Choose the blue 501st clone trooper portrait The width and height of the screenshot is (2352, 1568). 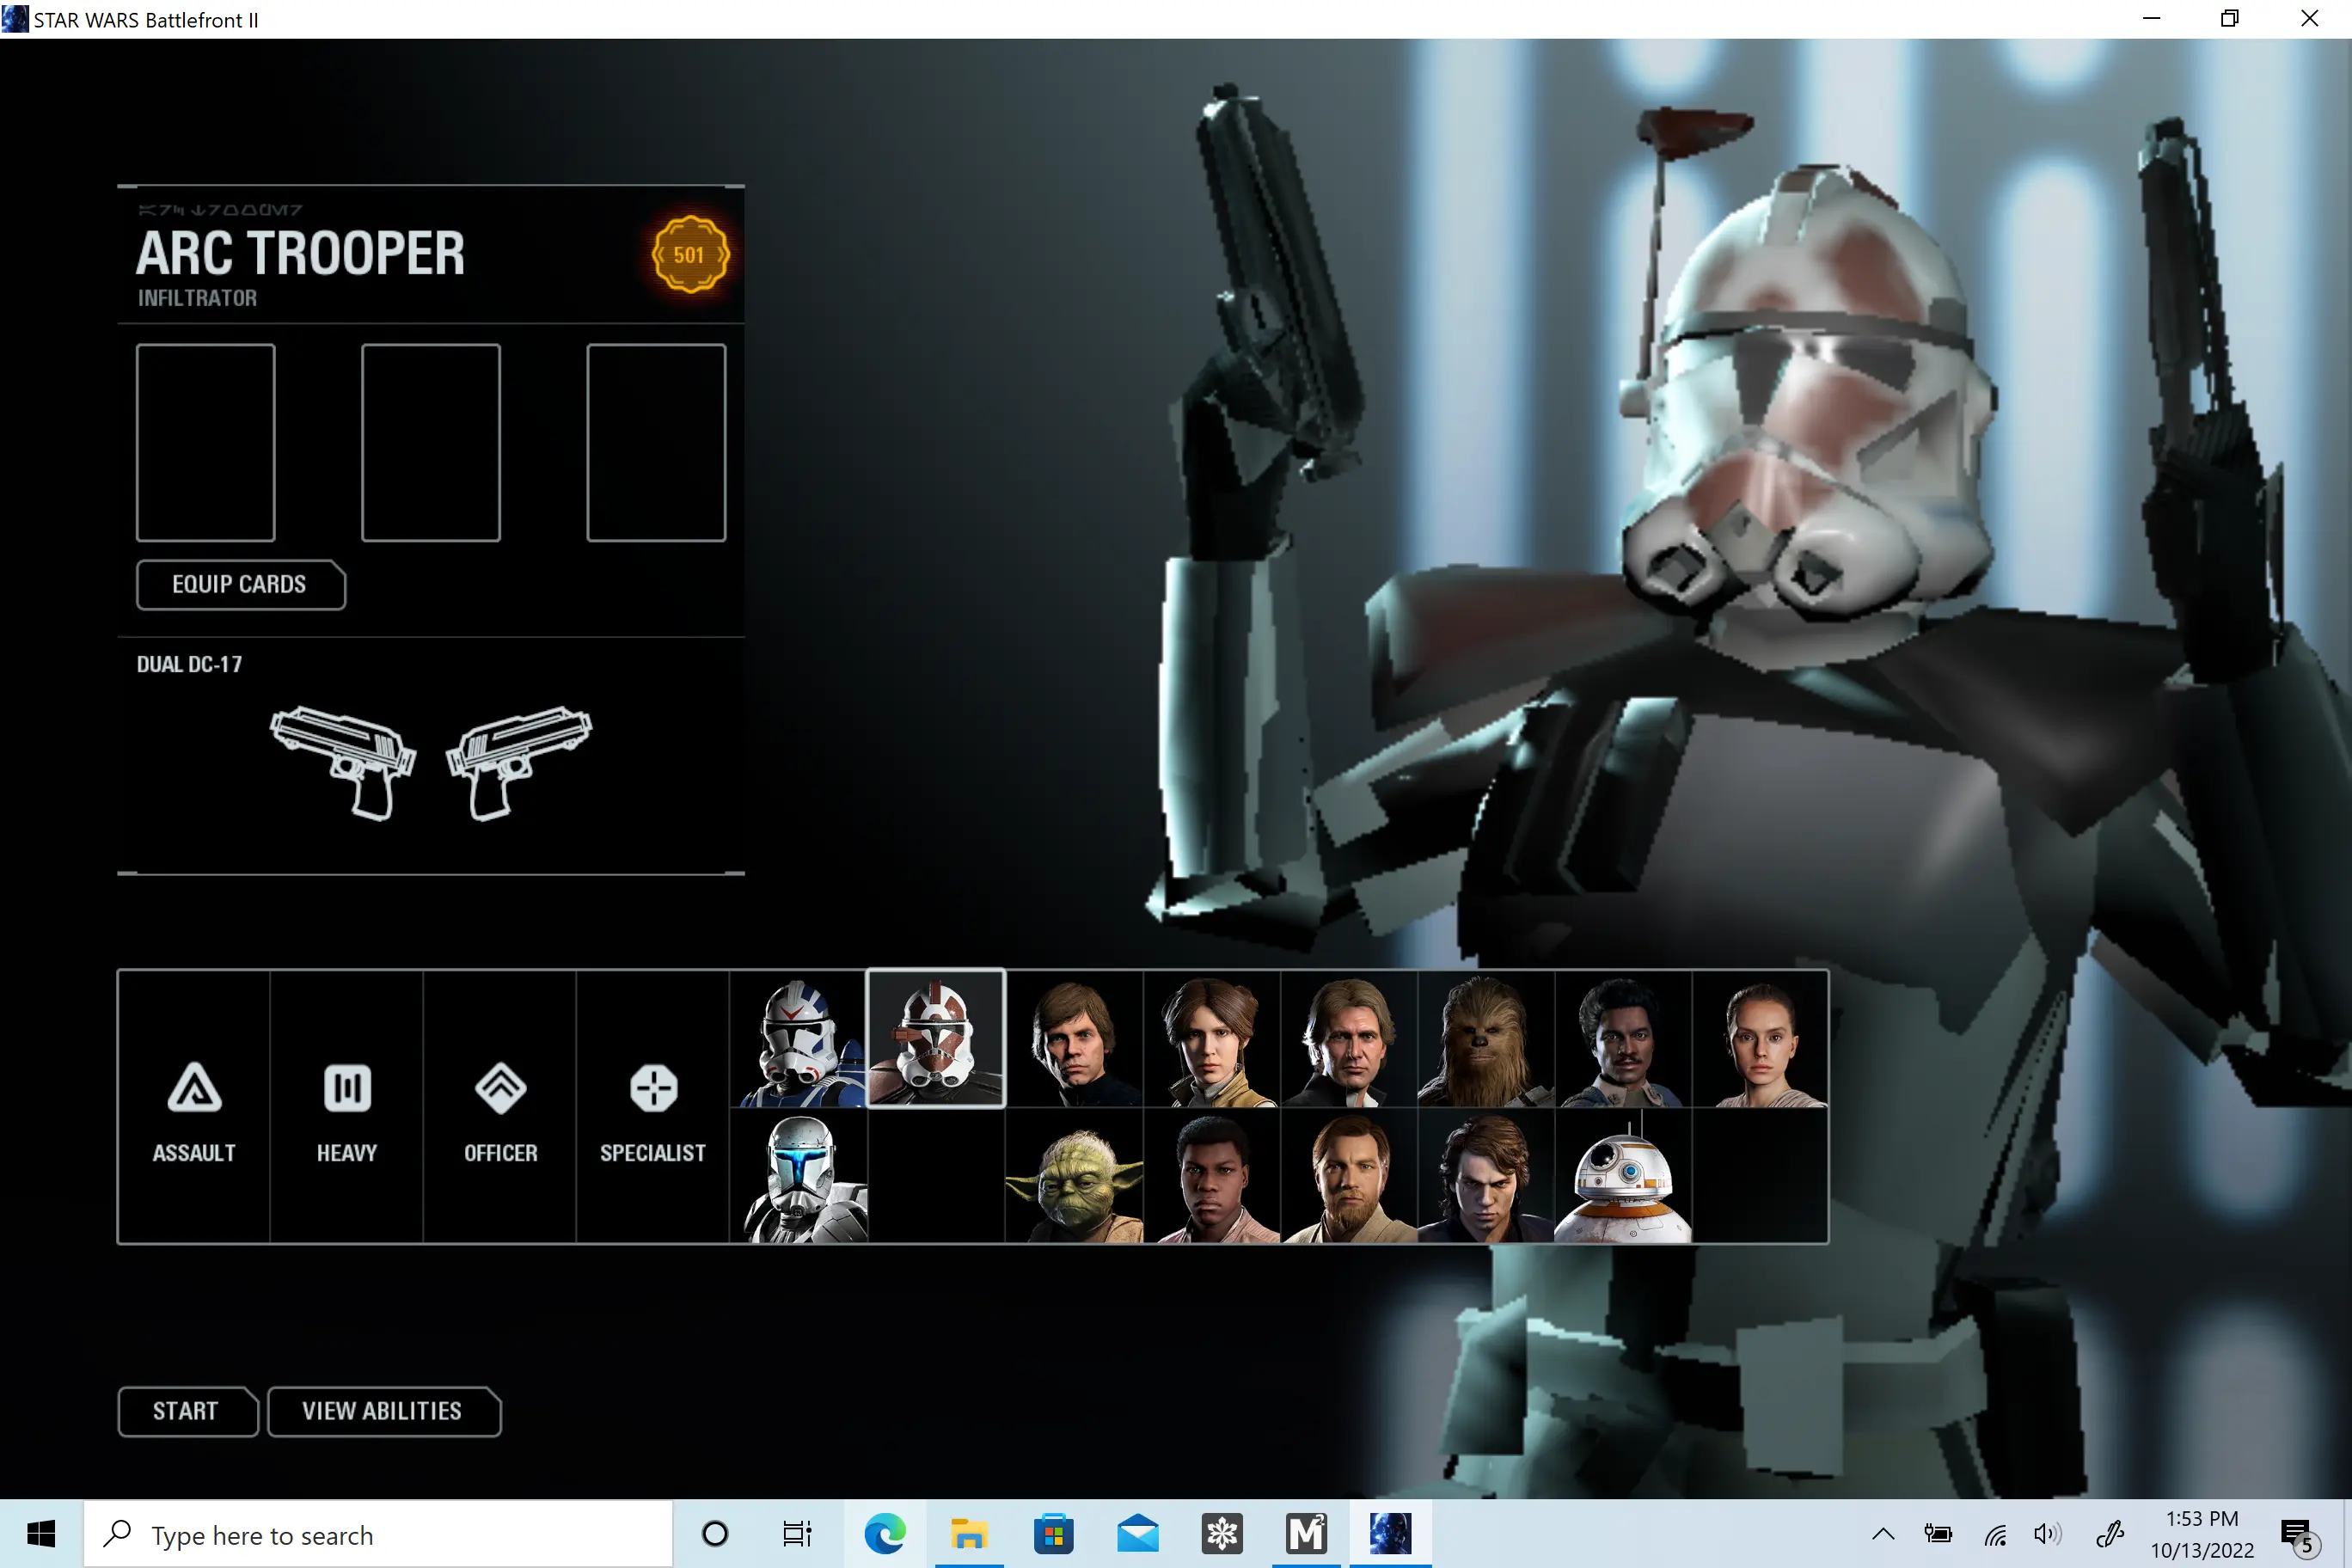799,1039
